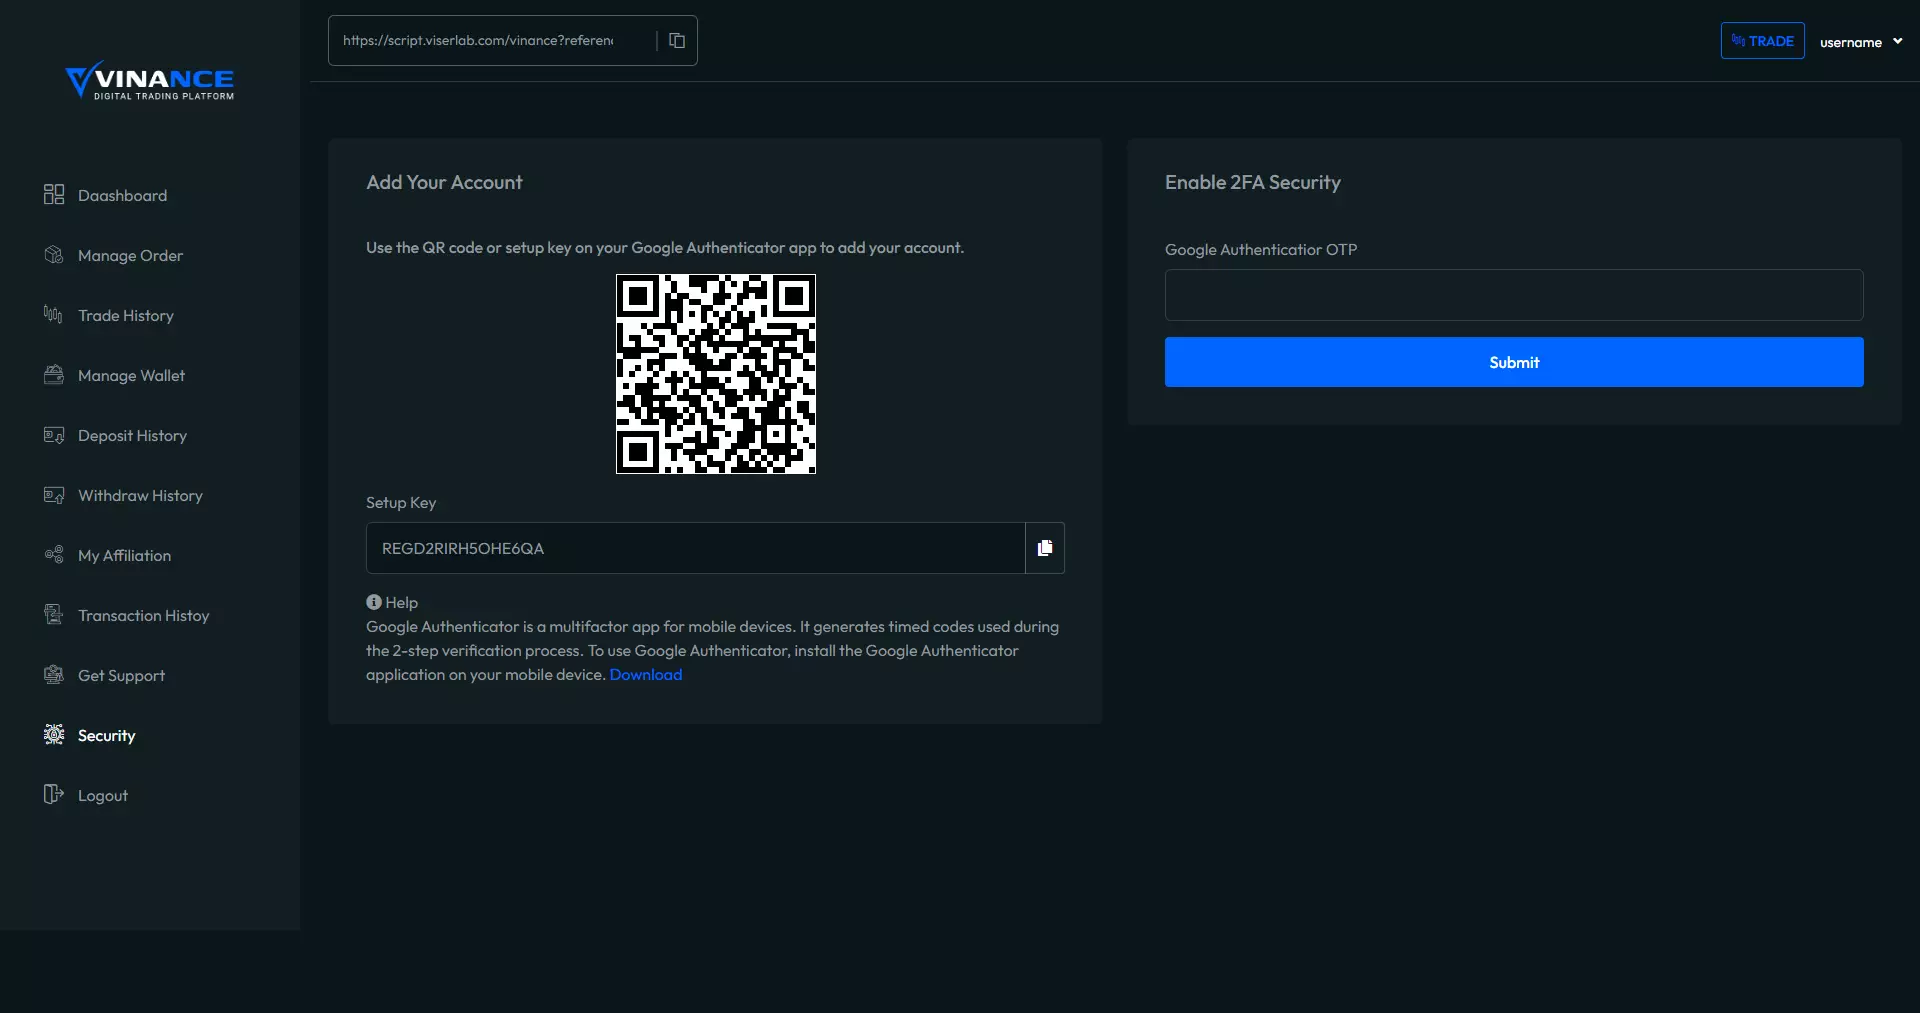This screenshot has height=1013, width=1920.
Task: Click the Manage Order icon
Action: pos(54,254)
